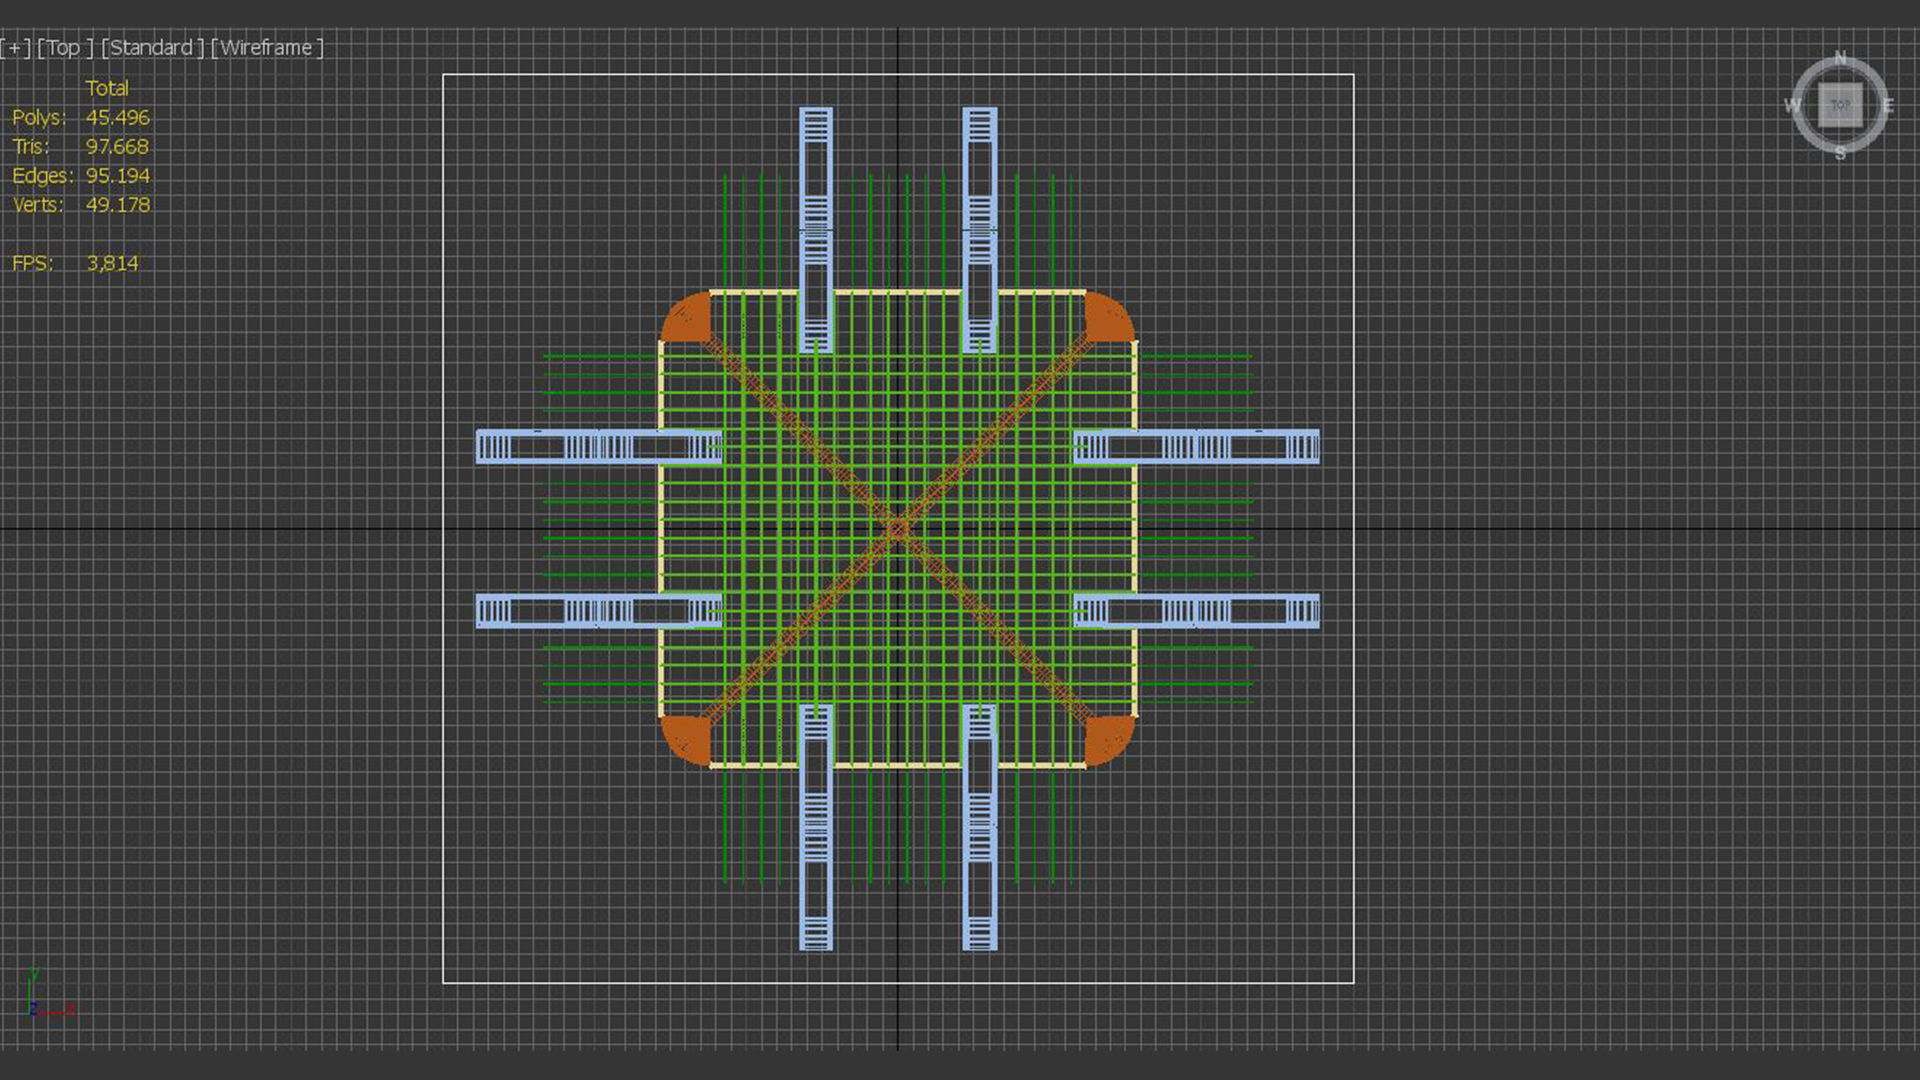Viewport: 1920px width, 1080px height.
Task: Click the N compass label on ViewCube
Action: [x=1840, y=58]
